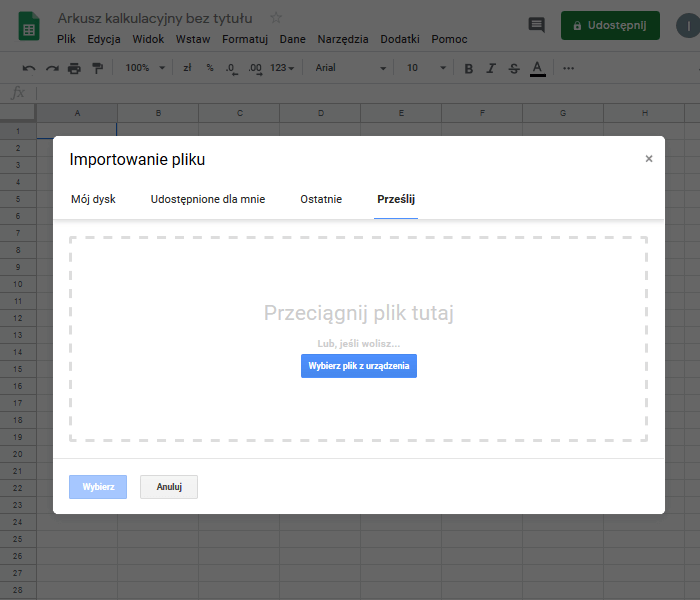Viewport: 700px width, 600px height.
Task: Toggle italic text formatting
Action: (491, 68)
